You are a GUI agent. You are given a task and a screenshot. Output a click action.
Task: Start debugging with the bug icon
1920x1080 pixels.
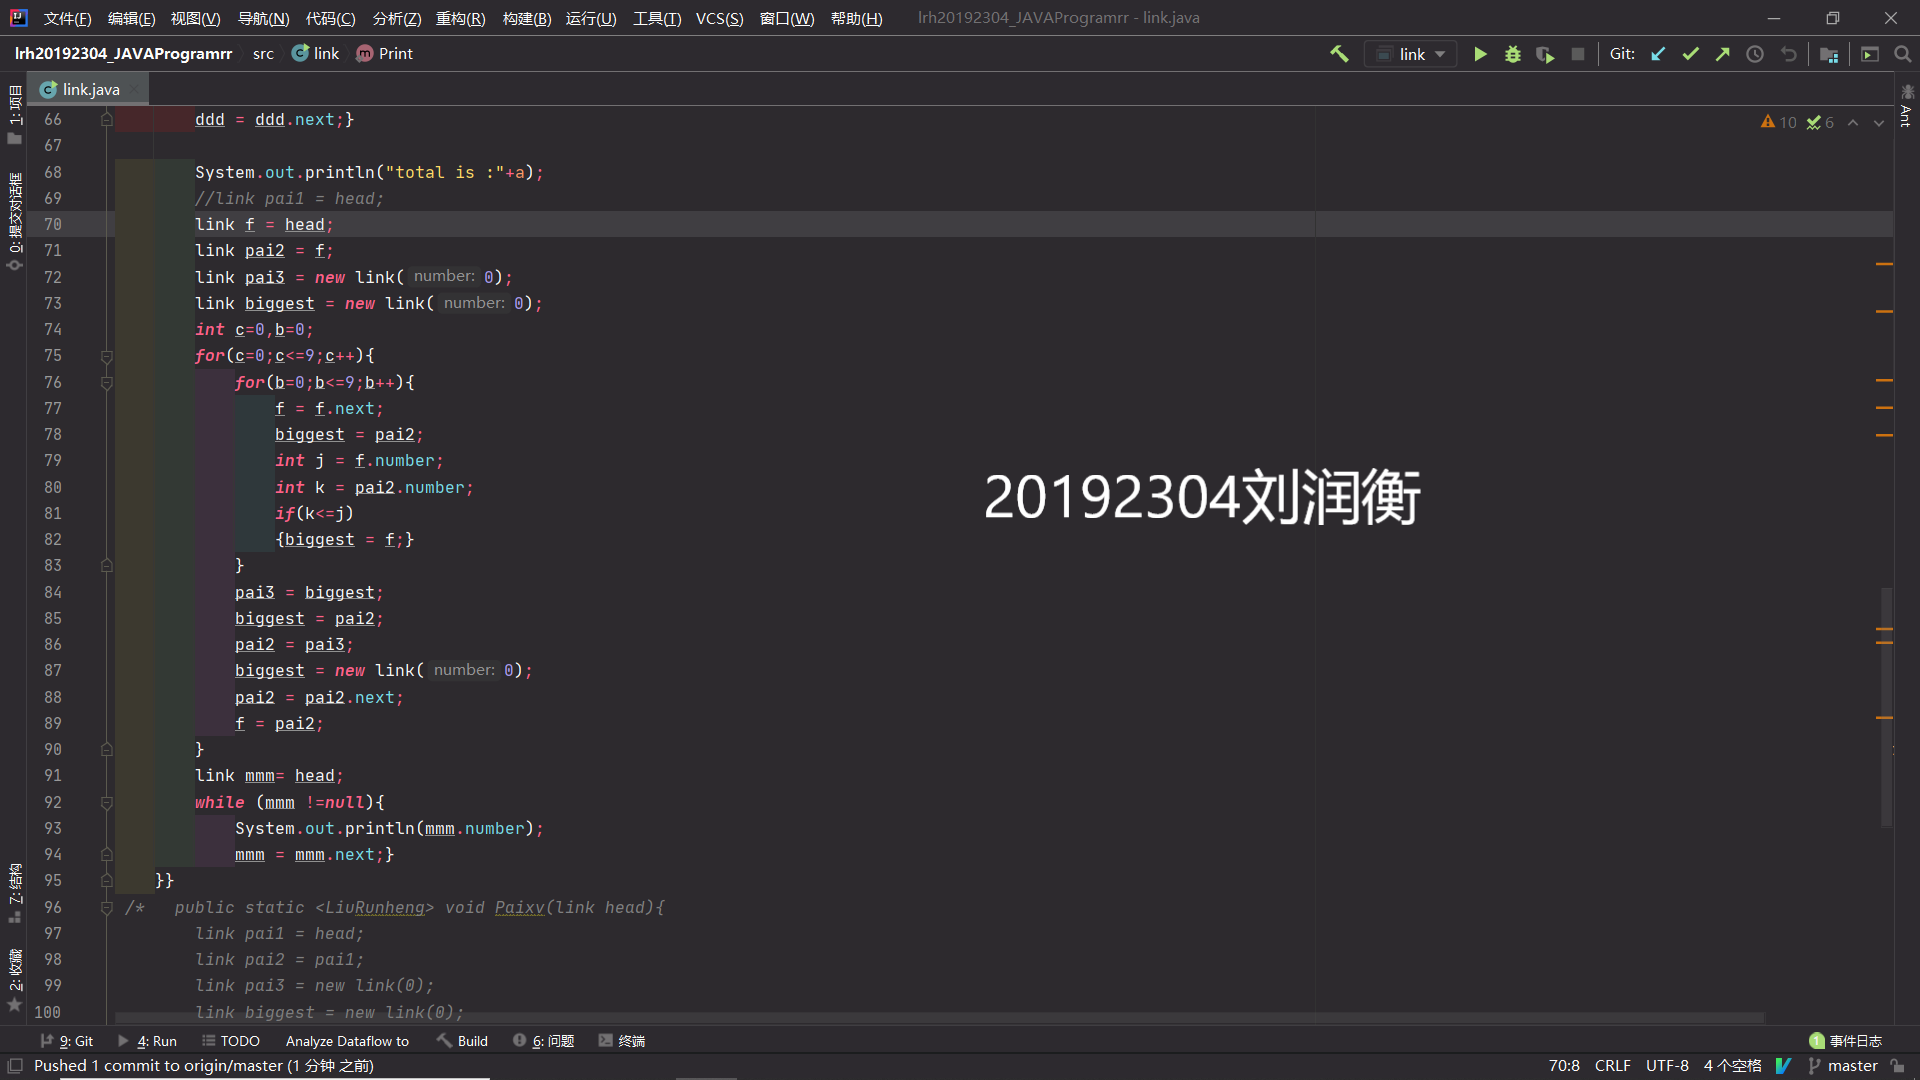pos(1513,54)
